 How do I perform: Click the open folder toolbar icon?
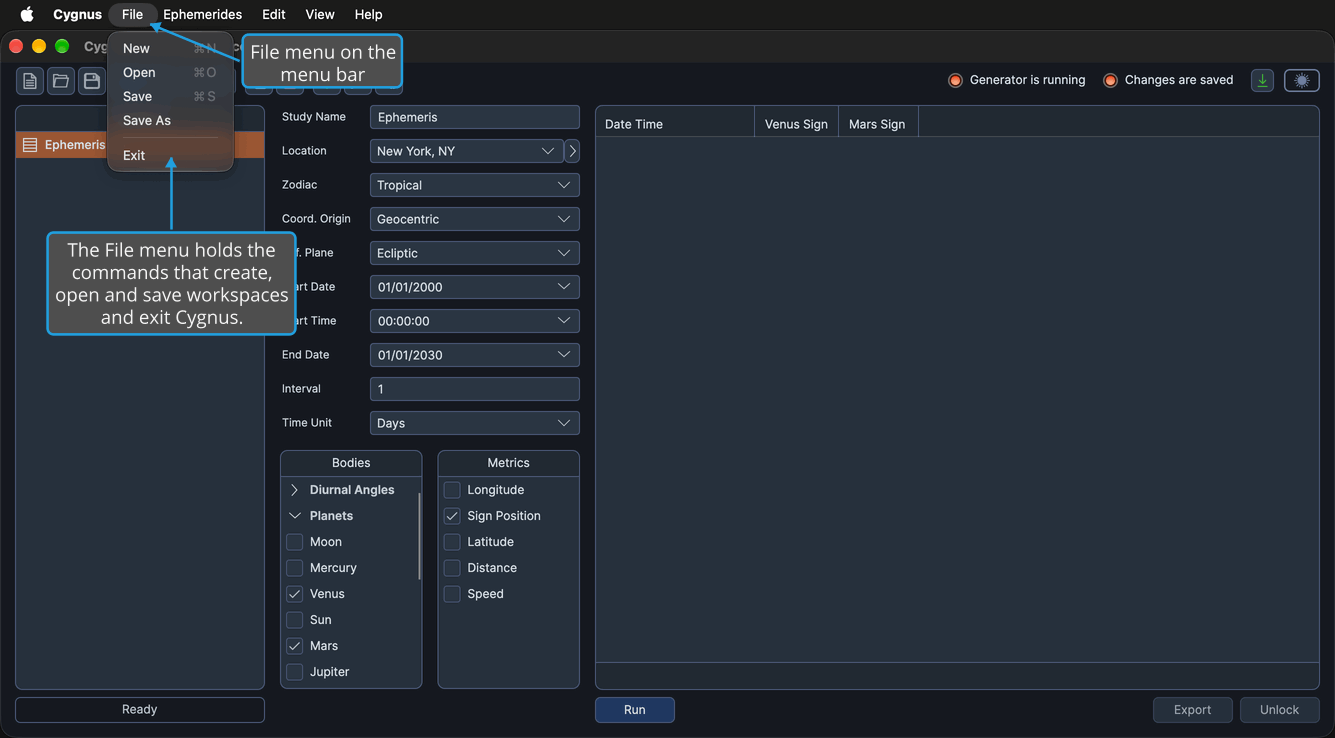pyautogui.click(x=61, y=81)
